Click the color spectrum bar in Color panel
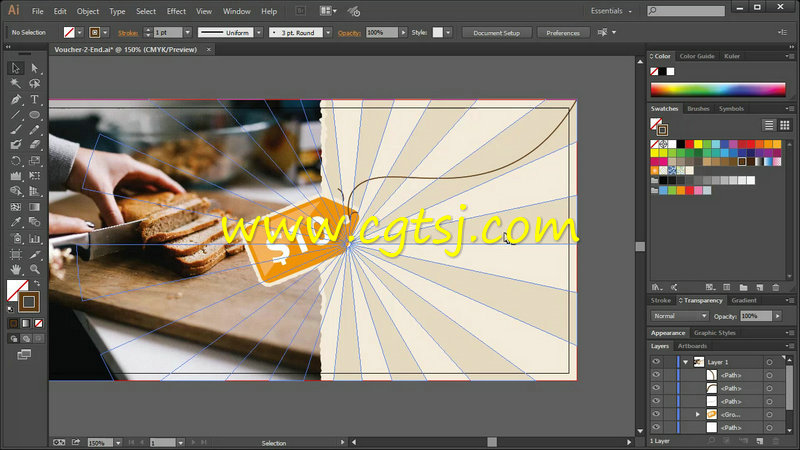This screenshot has height=450, width=800. tap(718, 89)
